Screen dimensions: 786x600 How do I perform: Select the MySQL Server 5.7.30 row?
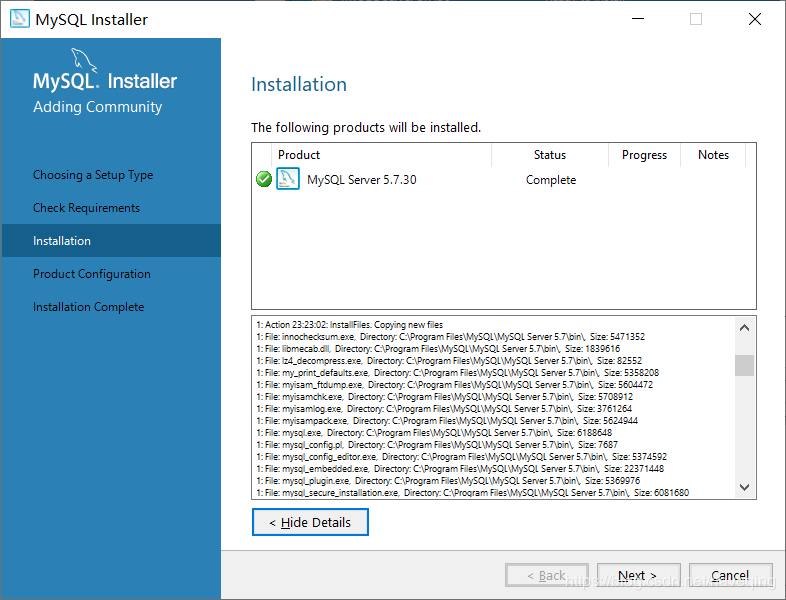(x=504, y=179)
